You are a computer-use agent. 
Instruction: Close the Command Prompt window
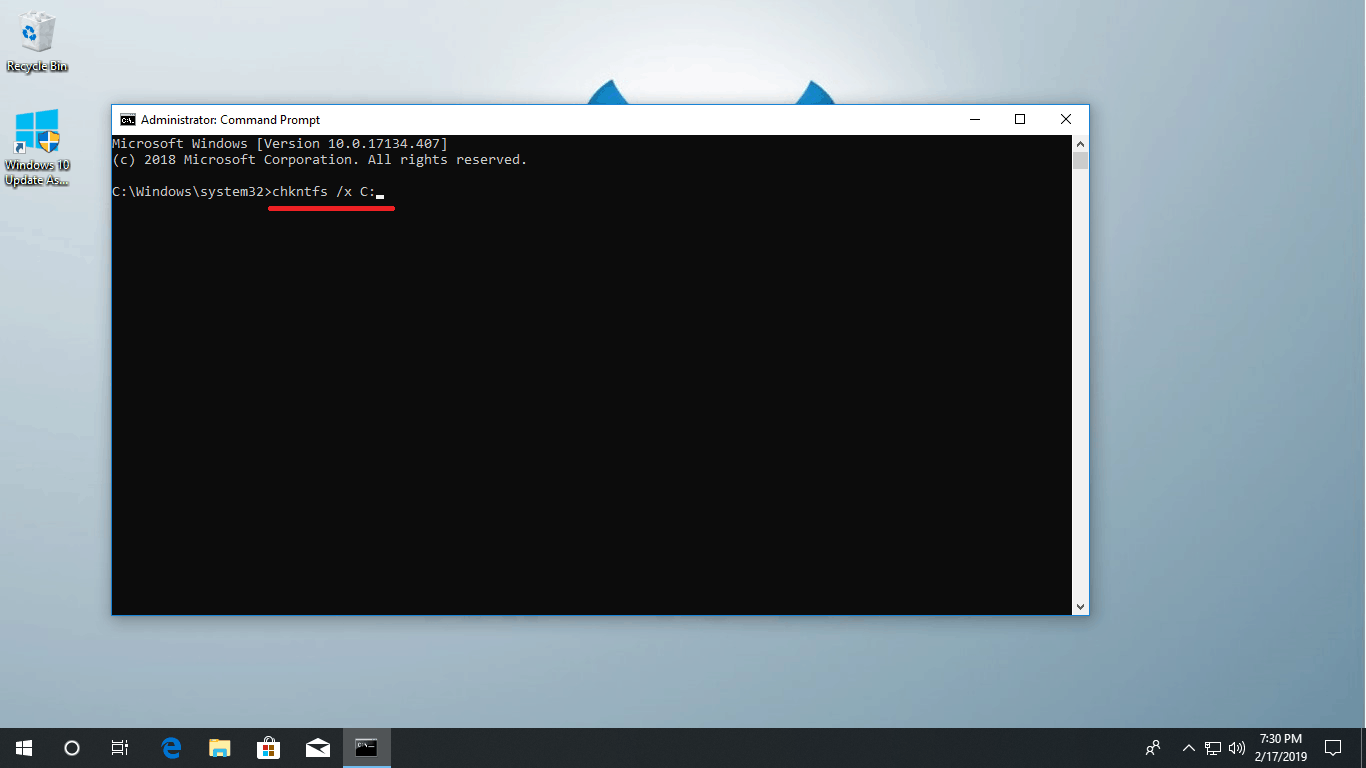click(1066, 120)
